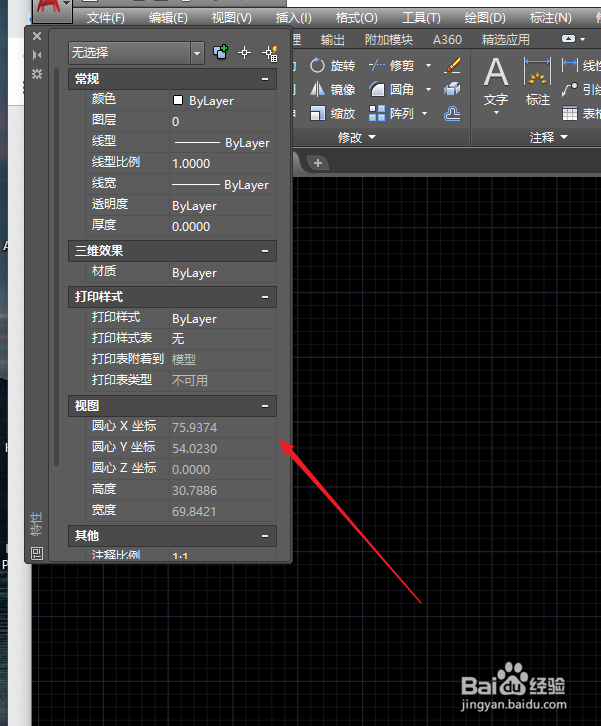Click the 颜色 ByLayer color swatch
The height and width of the screenshot is (726, 601).
pos(178,100)
